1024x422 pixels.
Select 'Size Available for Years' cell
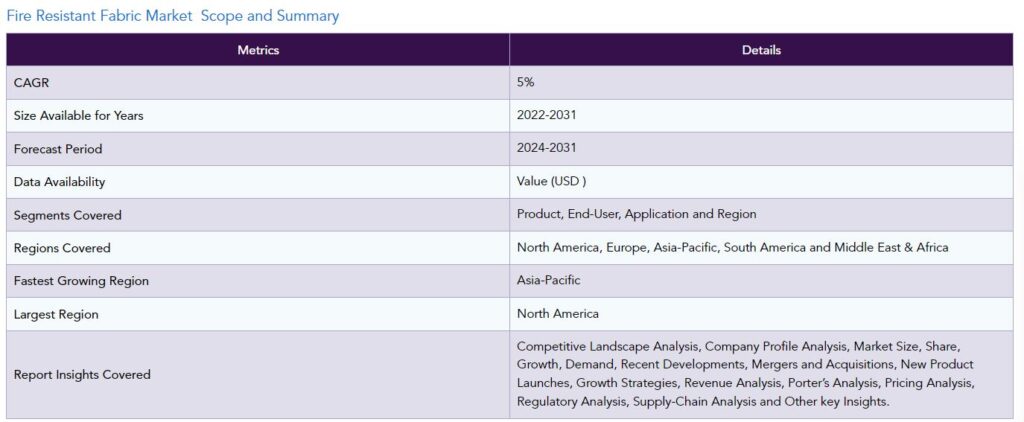258,116
